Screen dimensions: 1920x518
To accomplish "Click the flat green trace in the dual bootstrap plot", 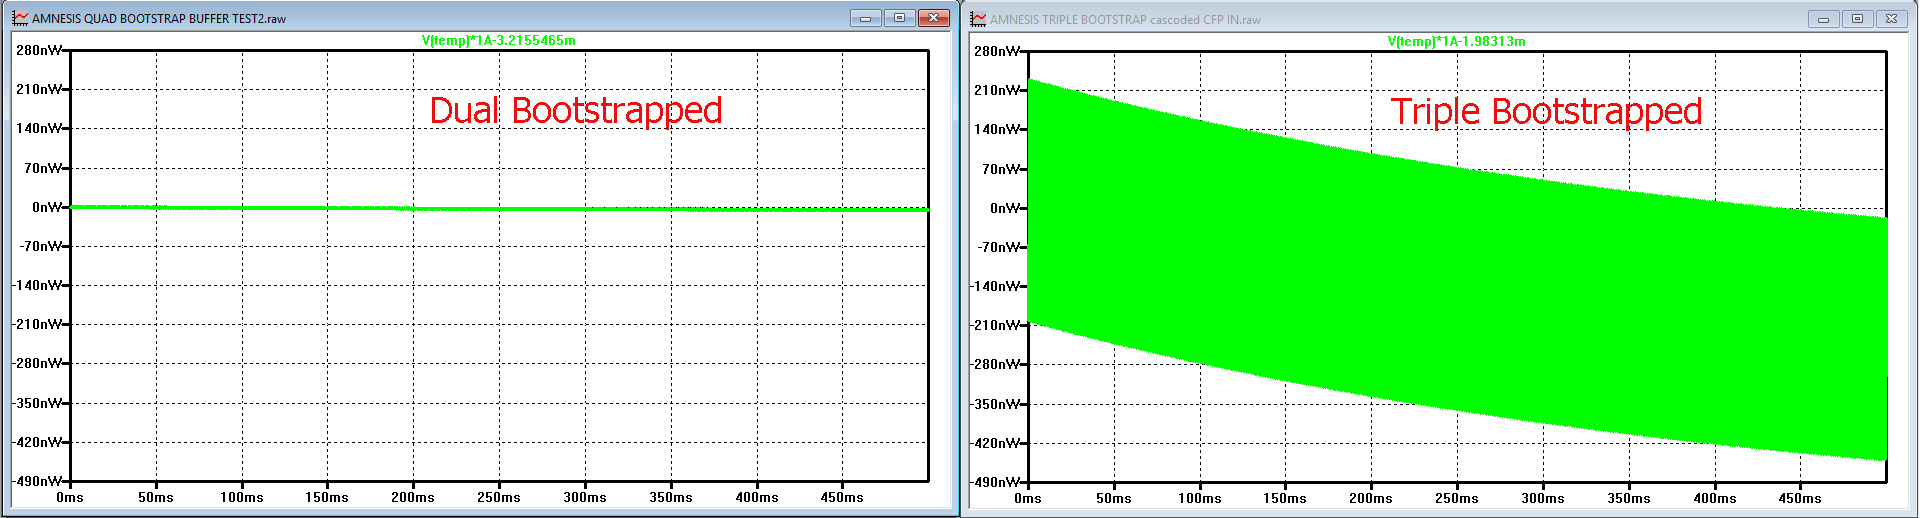I will click(x=499, y=208).
